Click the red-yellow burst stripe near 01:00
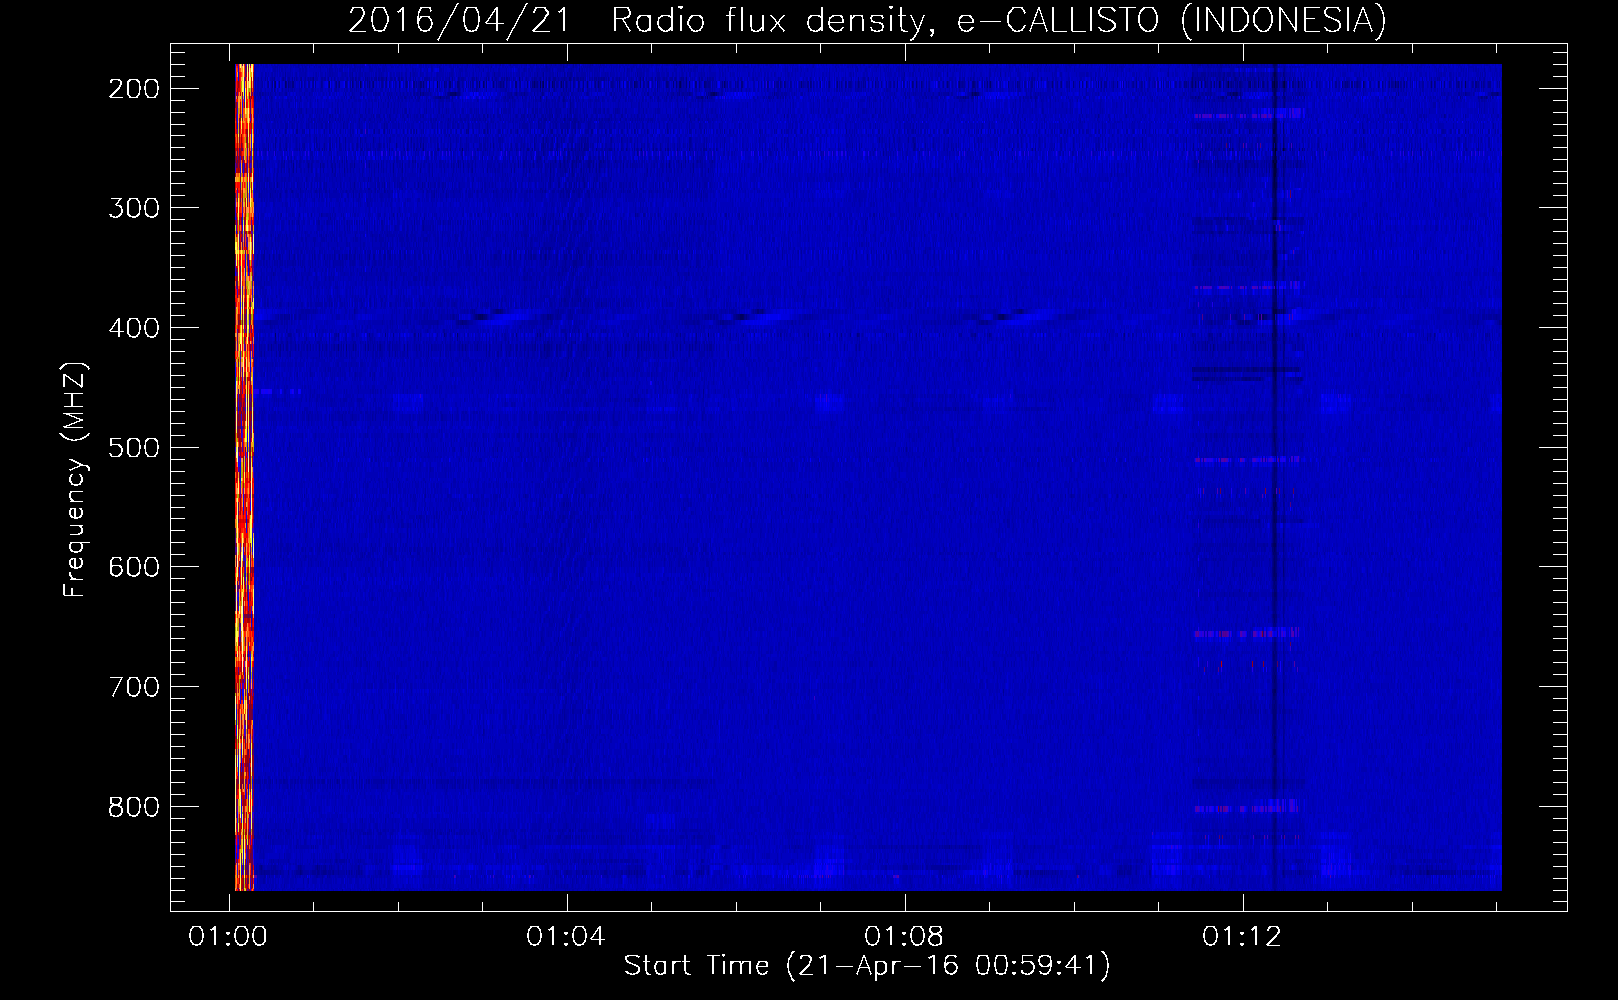1618x1000 pixels. 244,477
